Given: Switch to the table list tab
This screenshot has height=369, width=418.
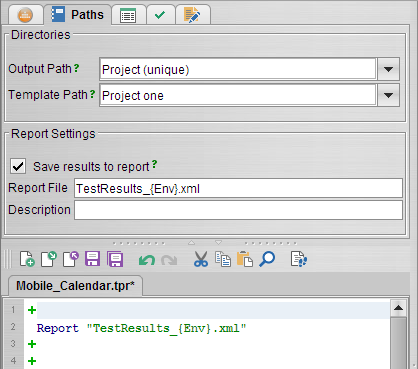Looking at the screenshot, I should point(128,15).
